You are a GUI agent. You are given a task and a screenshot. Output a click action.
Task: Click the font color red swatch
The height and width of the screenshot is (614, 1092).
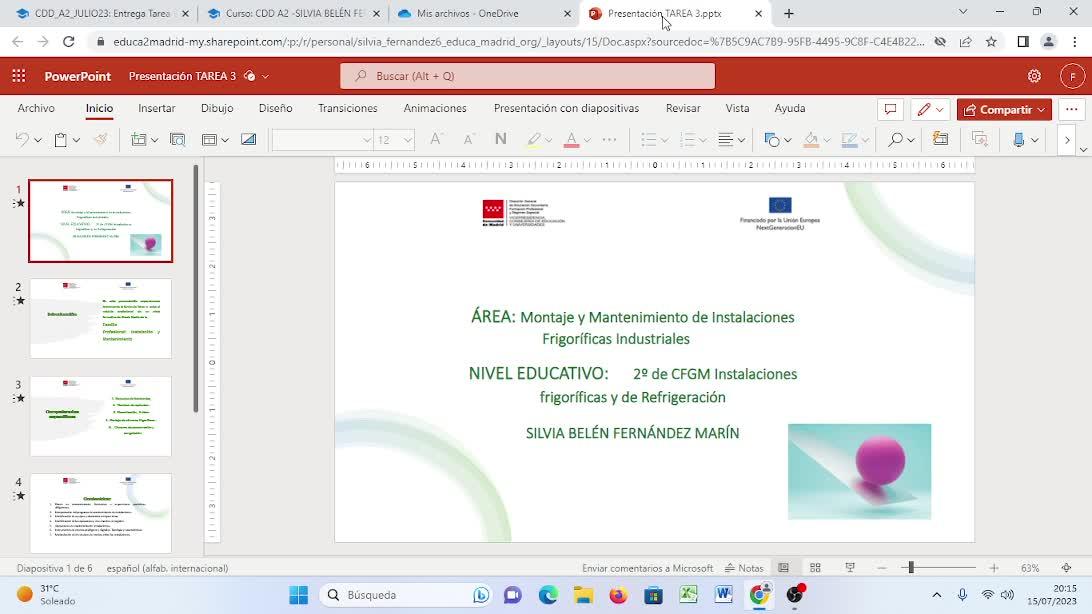571,140
